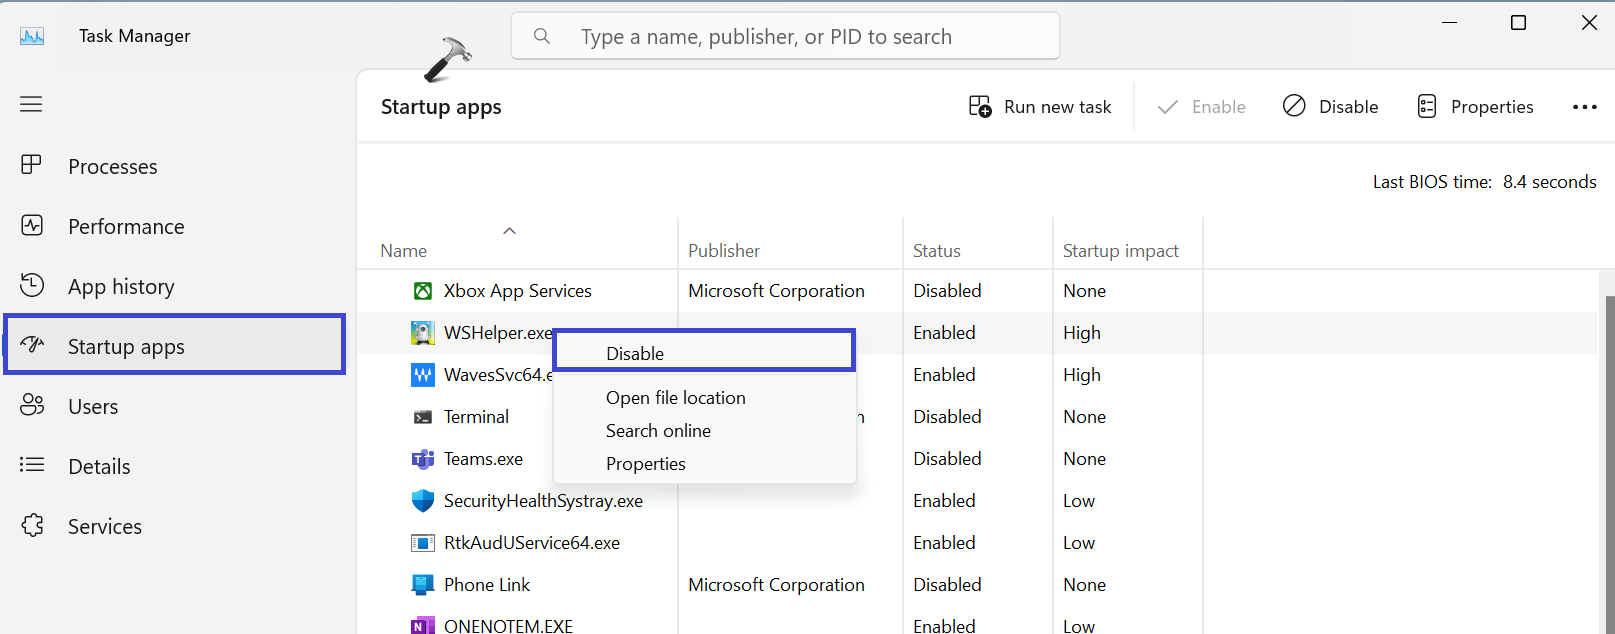Click the Run new task button
Viewport: 1615px width, 634px height.
(1040, 107)
